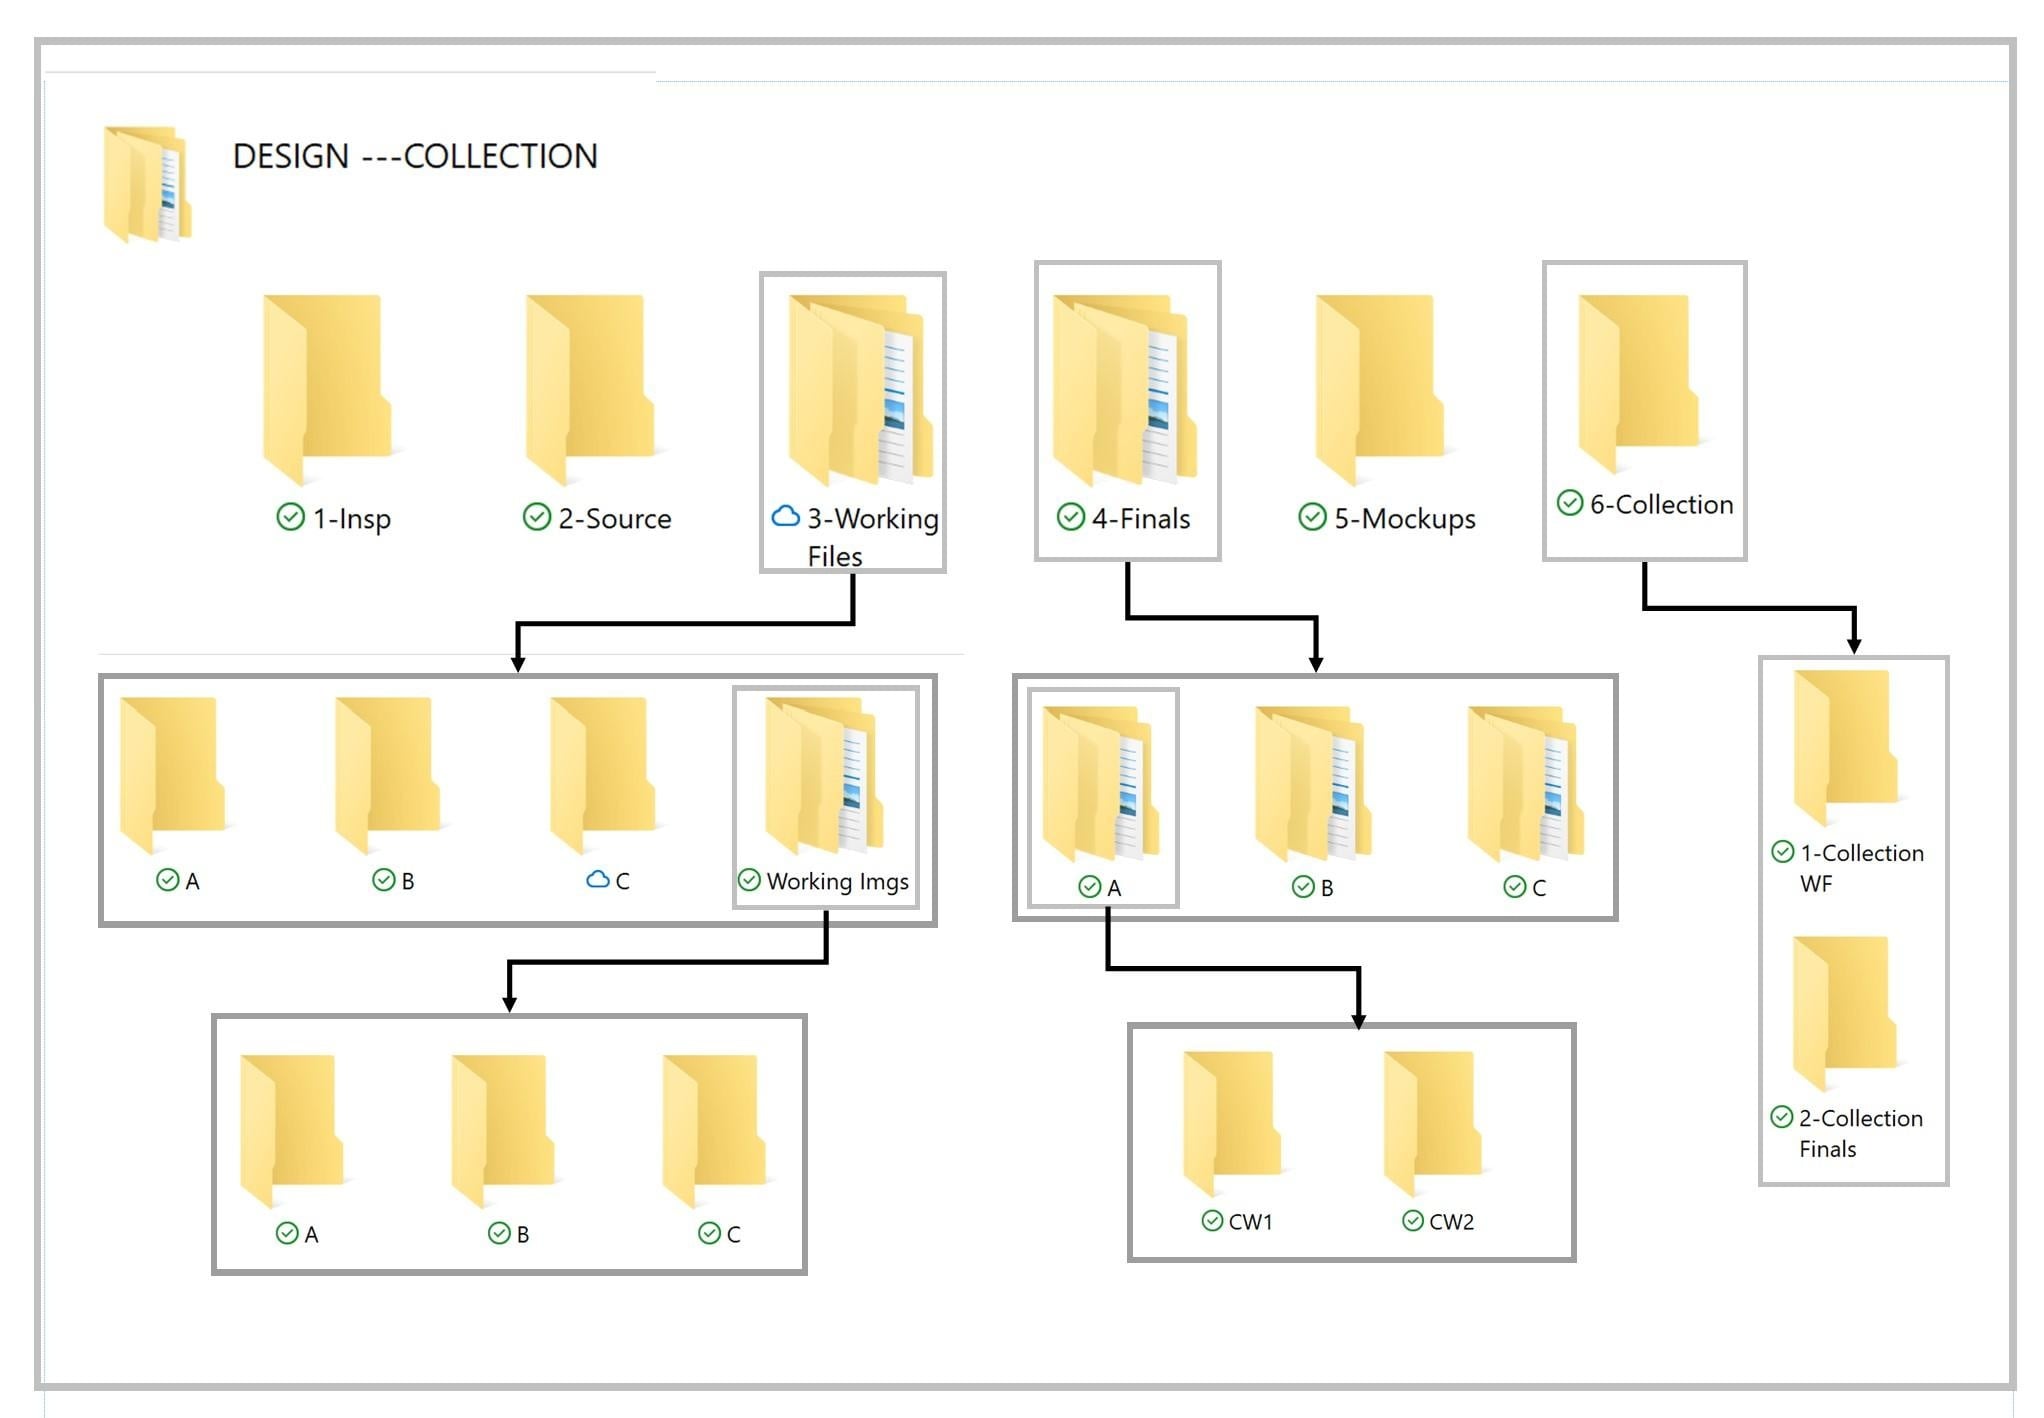
Task: Click the green sync checkmark beside 6-Collection
Action: point(1570,502)
